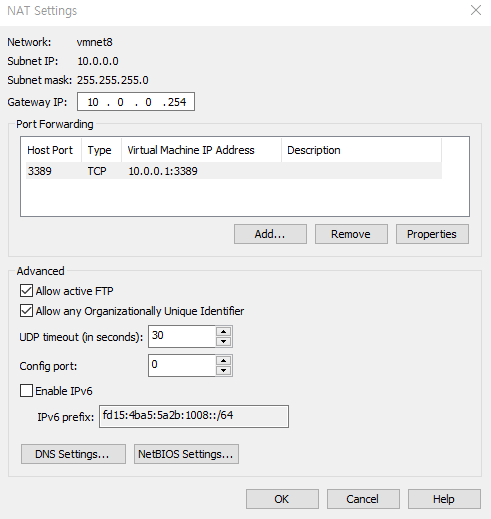This screenshot has width=491, height=519.
Task: Open DNS Settings
Action: click(x=73, y=454)
